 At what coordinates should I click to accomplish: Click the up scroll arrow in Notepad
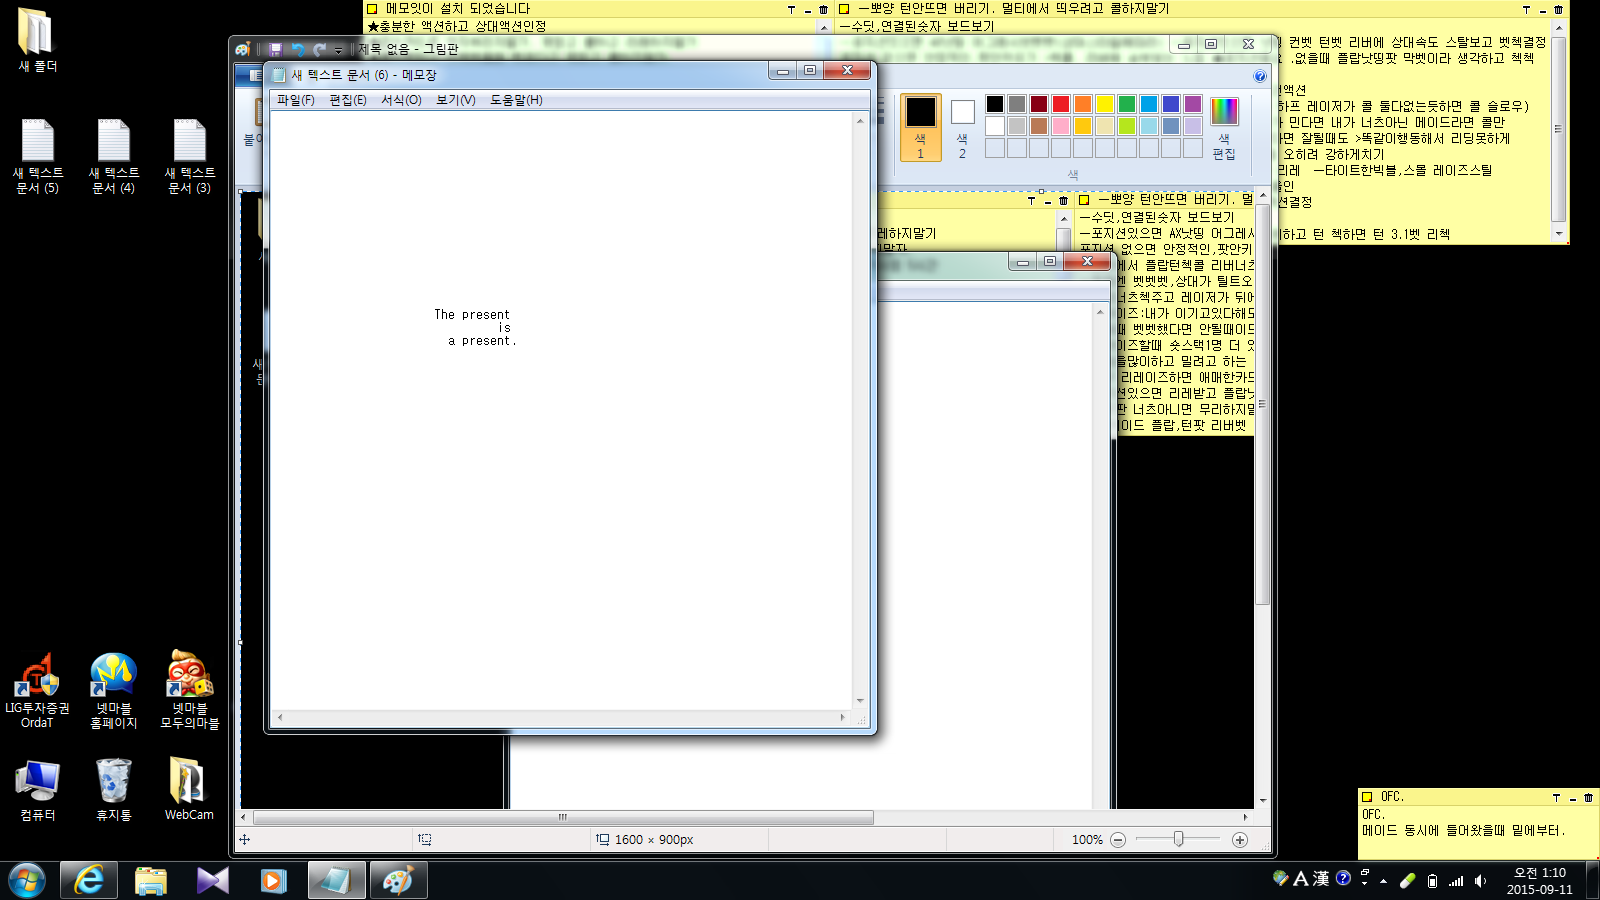tap(860, 120)
